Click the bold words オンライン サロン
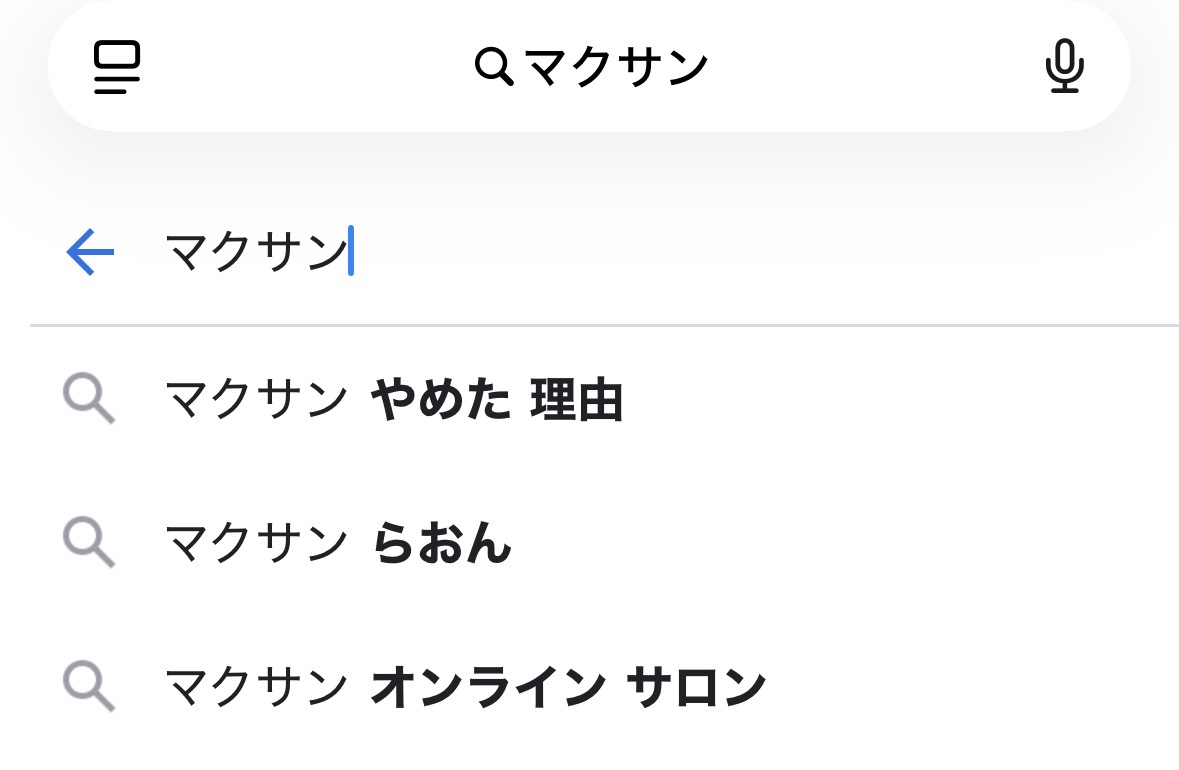 568,686
